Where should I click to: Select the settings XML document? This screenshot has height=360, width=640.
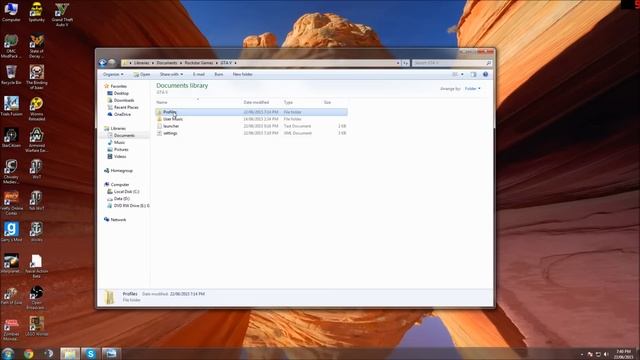[251, 133]
